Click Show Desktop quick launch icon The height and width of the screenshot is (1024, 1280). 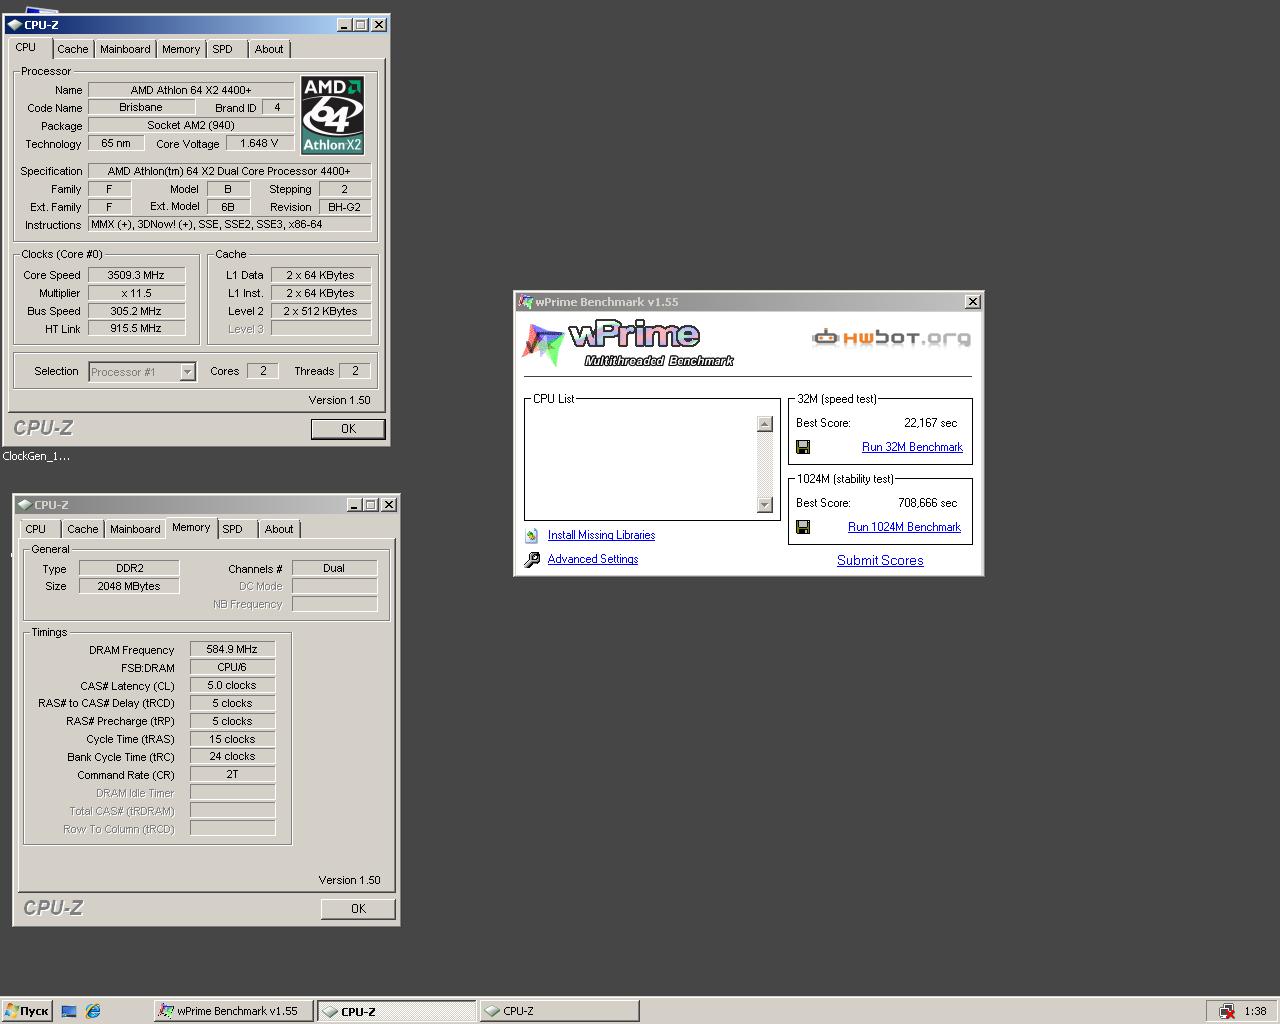point(69,1011)
